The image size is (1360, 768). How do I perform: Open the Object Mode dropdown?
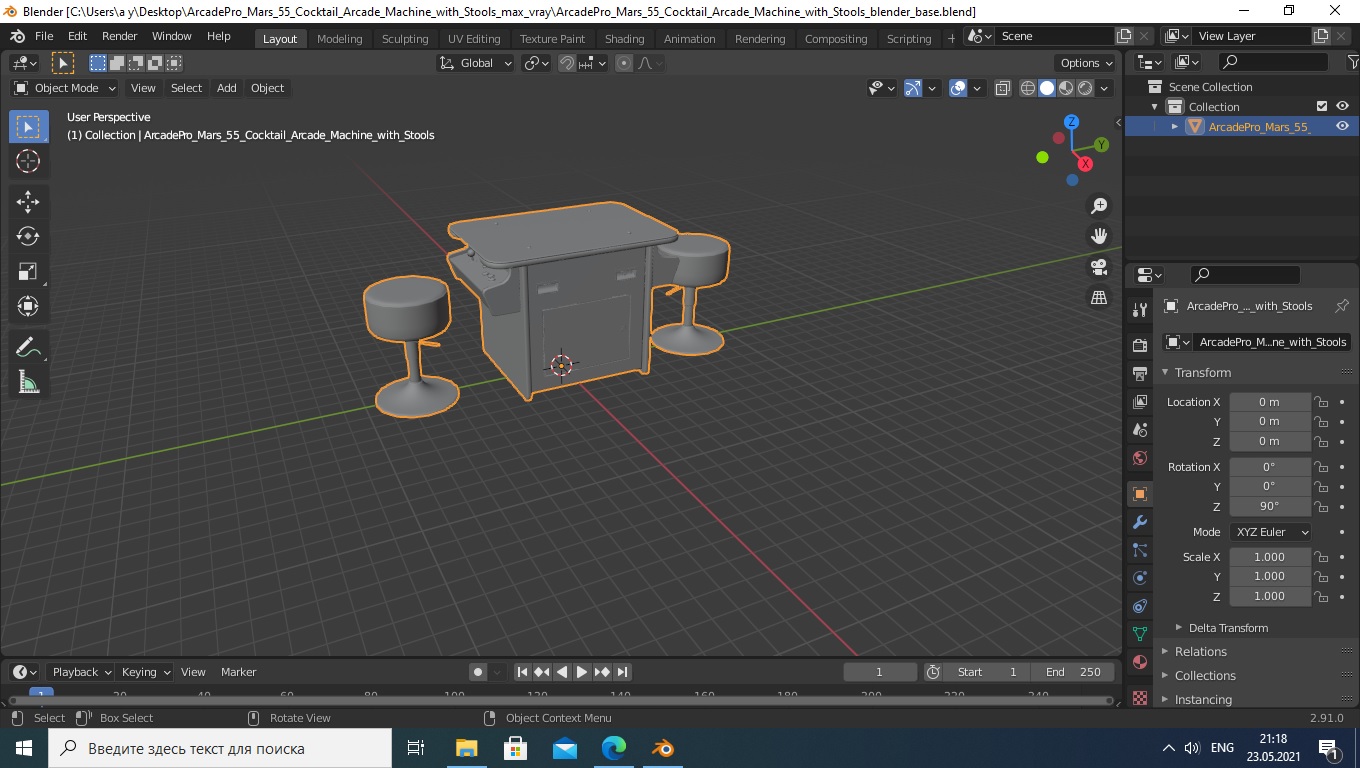pos(65,88)
